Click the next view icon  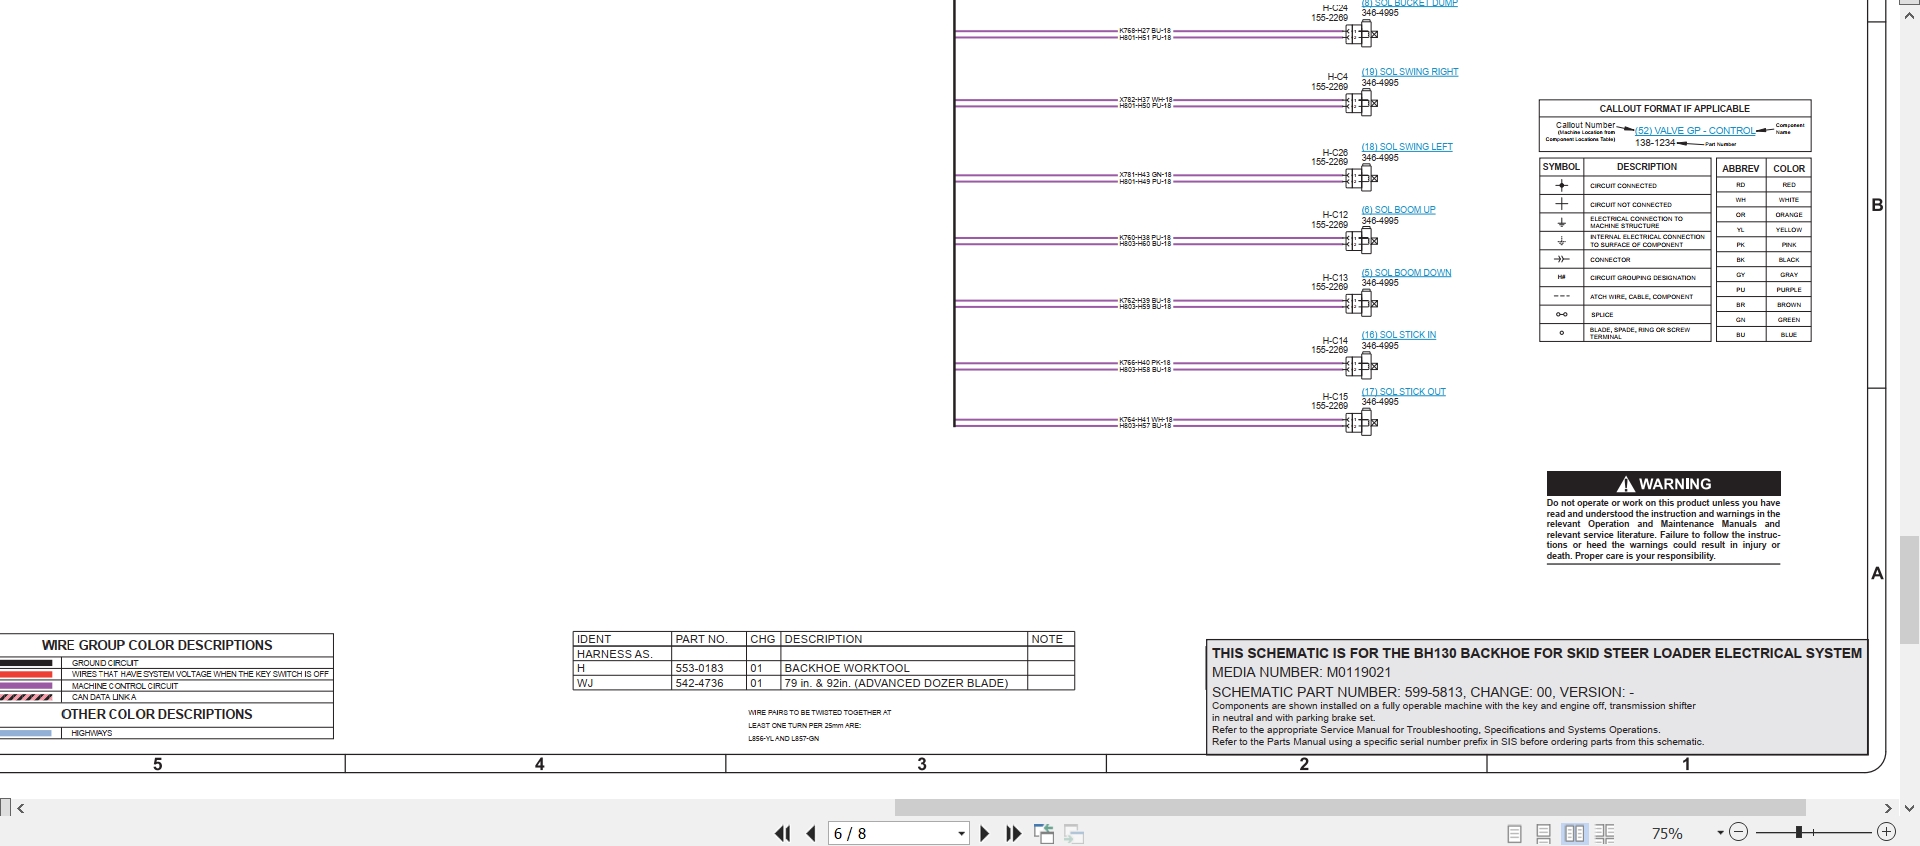click(x=1074, y=833)
